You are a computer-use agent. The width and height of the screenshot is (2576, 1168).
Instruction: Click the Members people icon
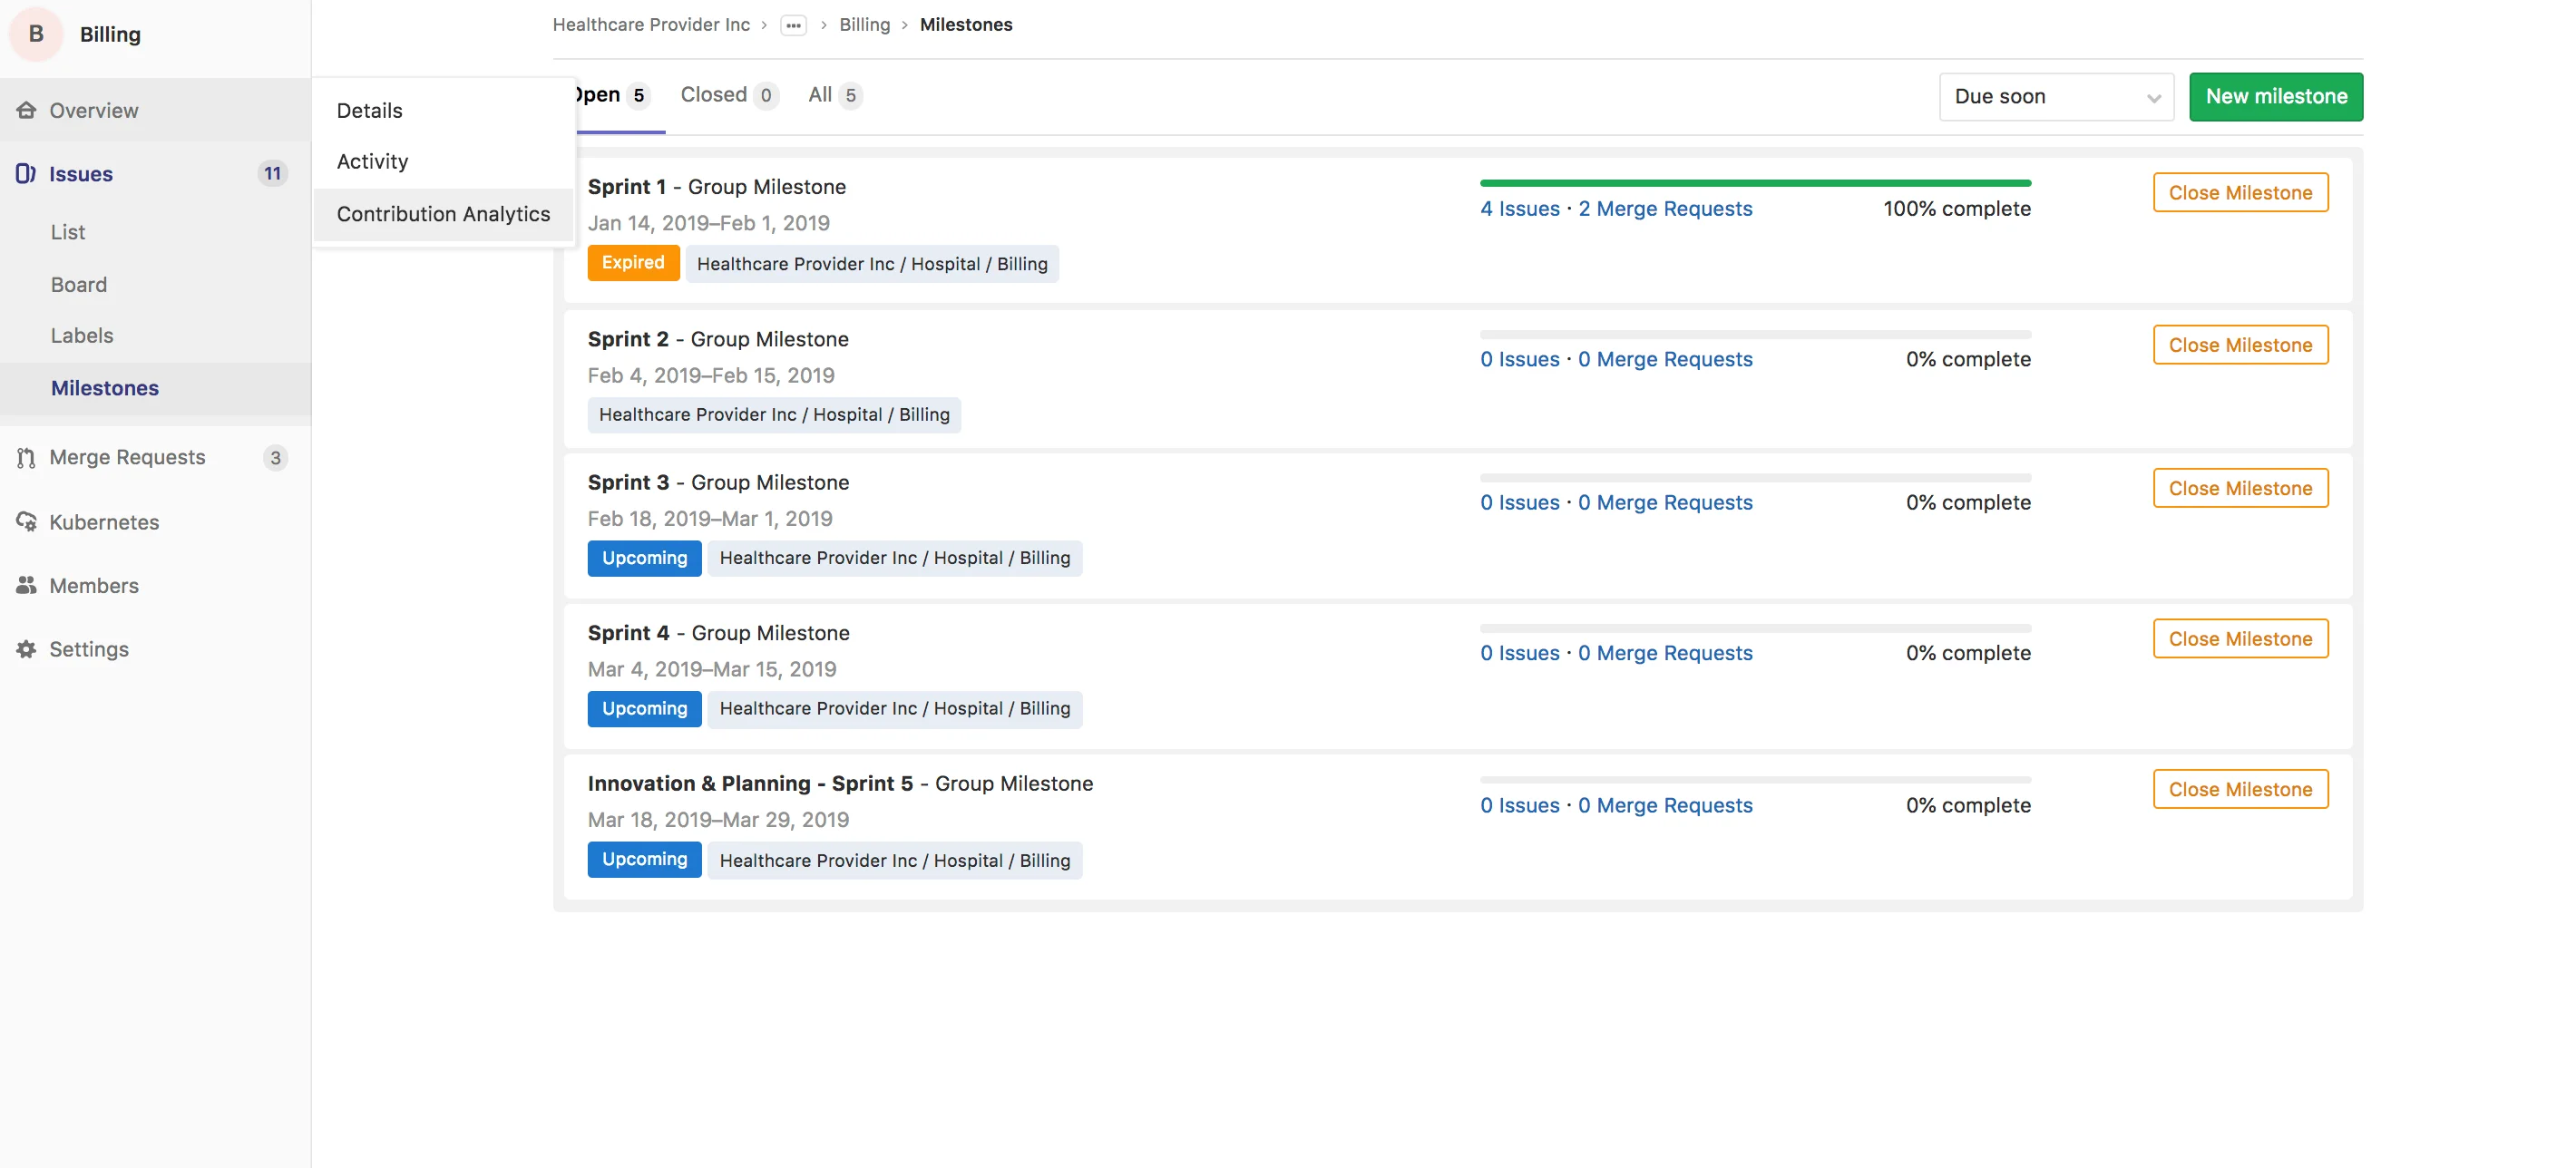tap(26, 585)
